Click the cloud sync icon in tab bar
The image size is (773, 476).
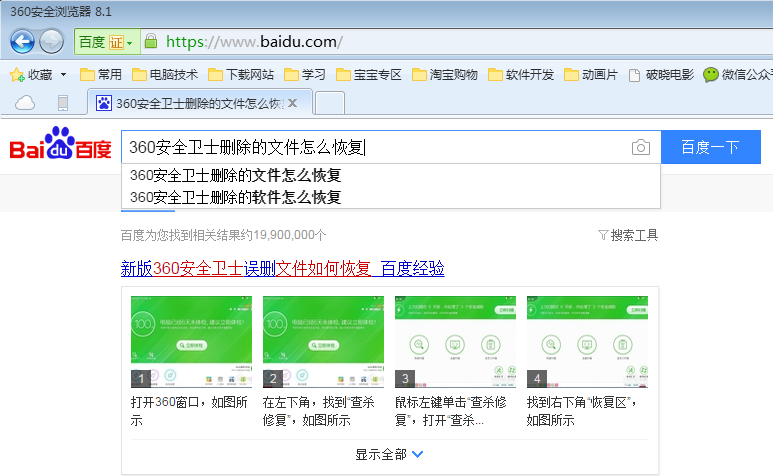click(x=25, y=103)
